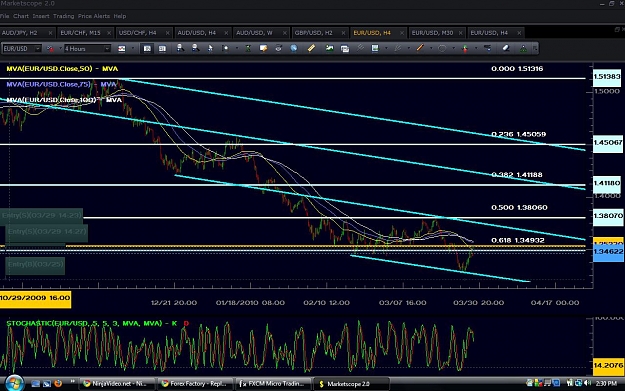Screen dimensions: 625x391
Task: Open Forex Factory taskbar window
Action: [195, 383]
